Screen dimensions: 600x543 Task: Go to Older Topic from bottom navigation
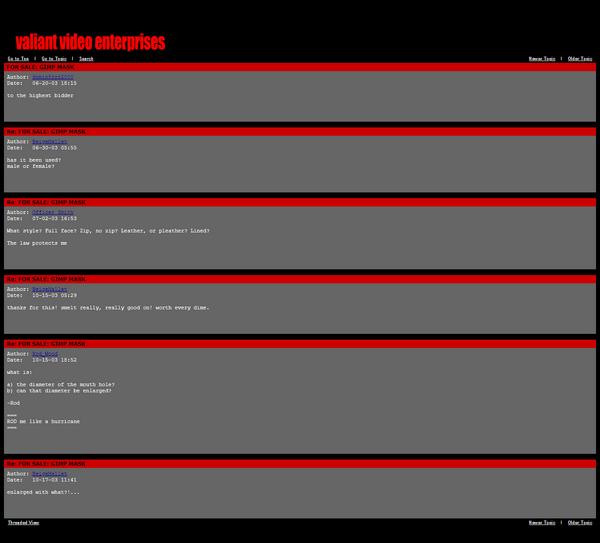(580, 522)
